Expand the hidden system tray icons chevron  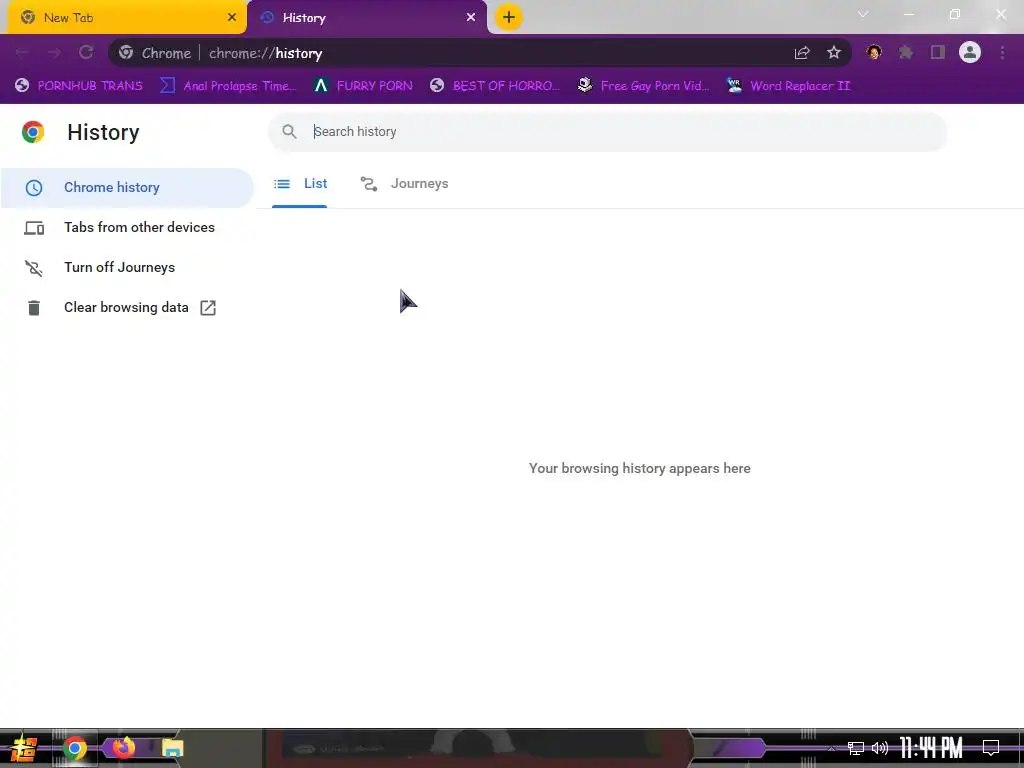[831, 748]
